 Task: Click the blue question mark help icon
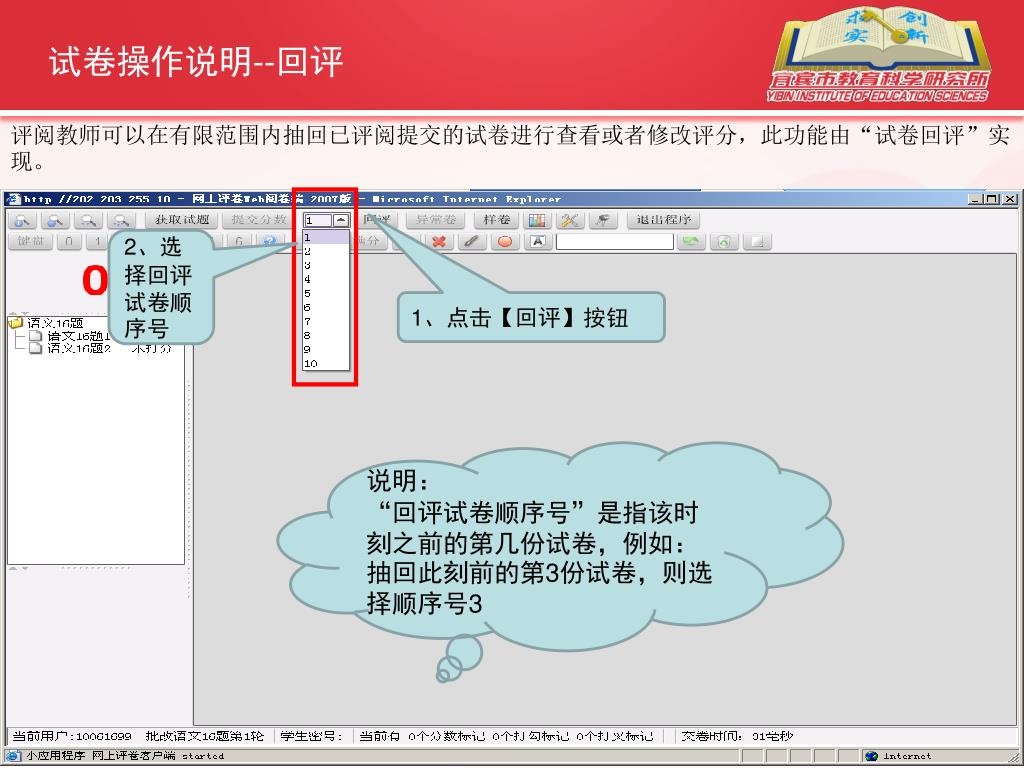(x=269, y=242)
